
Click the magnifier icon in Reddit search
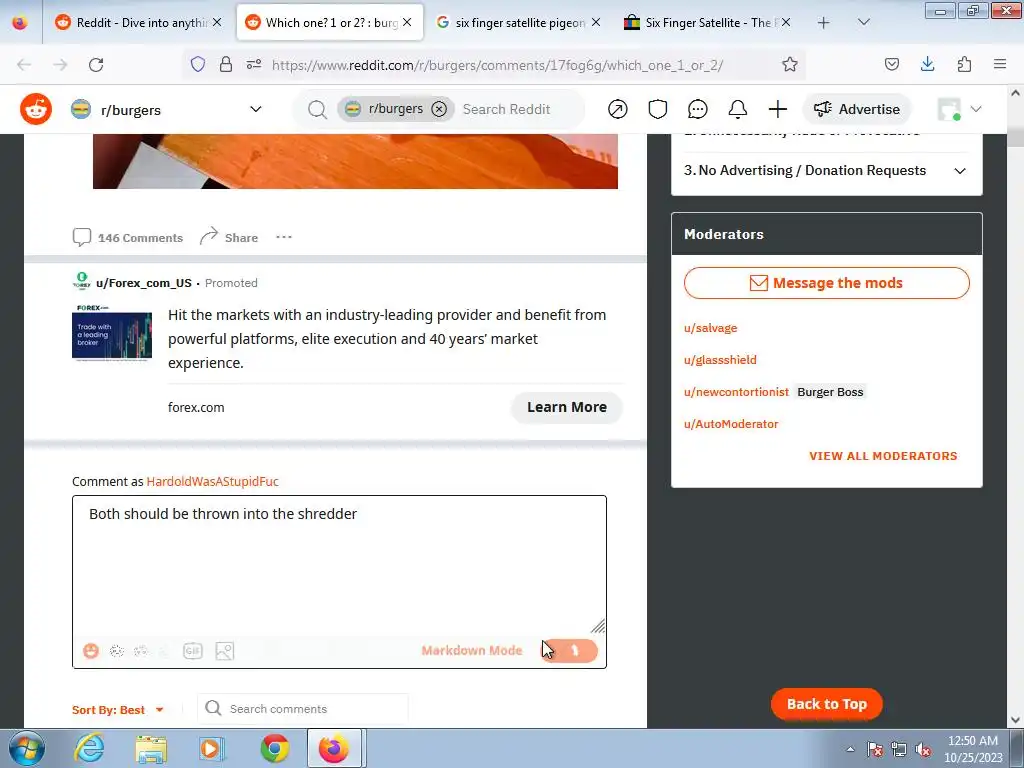317,110
